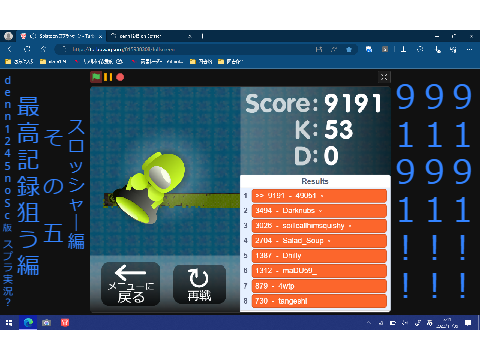480x360 pixels.
Task: Open the last bookmarks bar folder
Action: [x=230, y=61]
